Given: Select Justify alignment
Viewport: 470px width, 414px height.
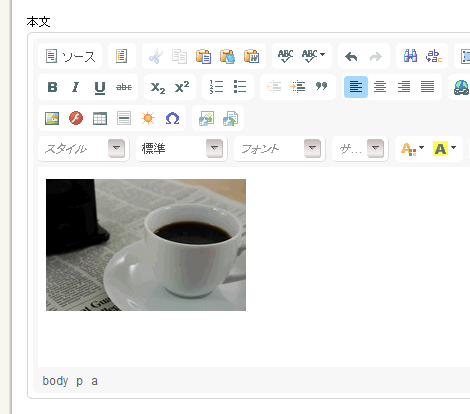Looking at the screenshot, I should (427, 87).
